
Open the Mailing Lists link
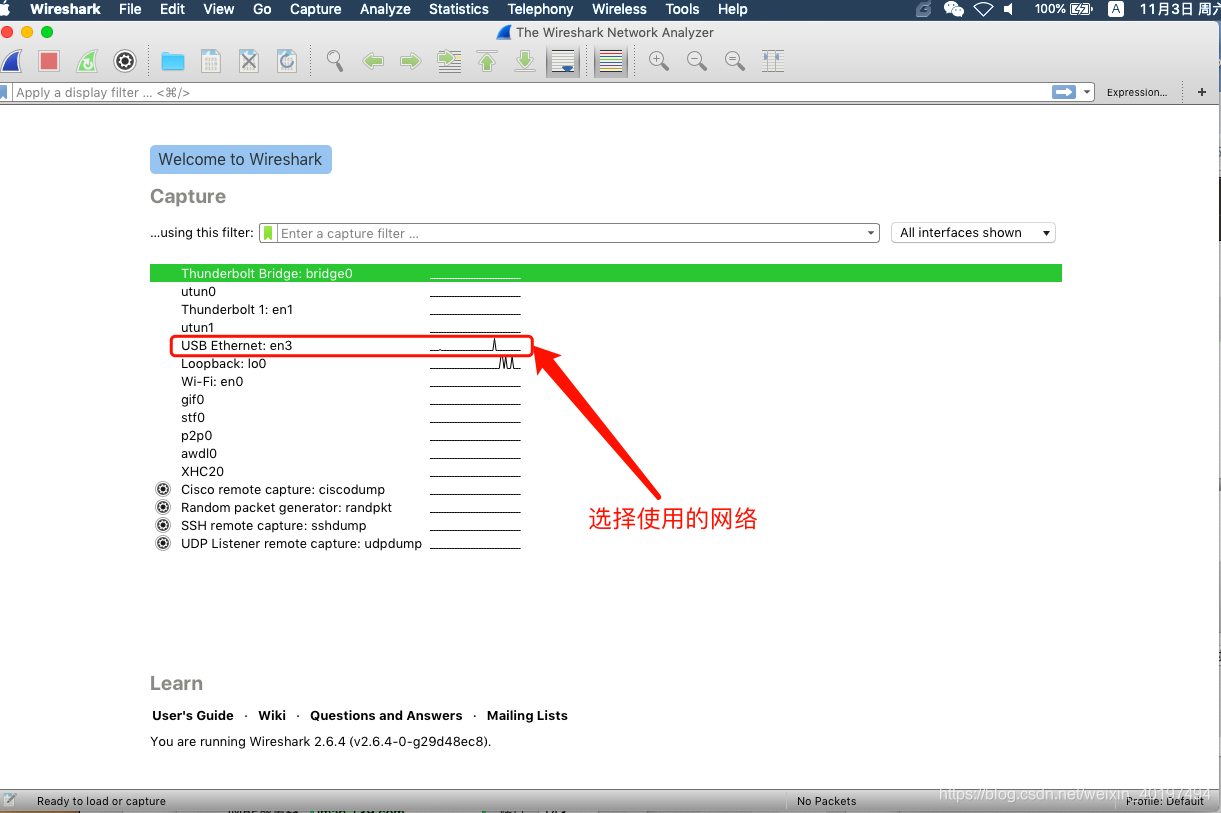(527, 716)
